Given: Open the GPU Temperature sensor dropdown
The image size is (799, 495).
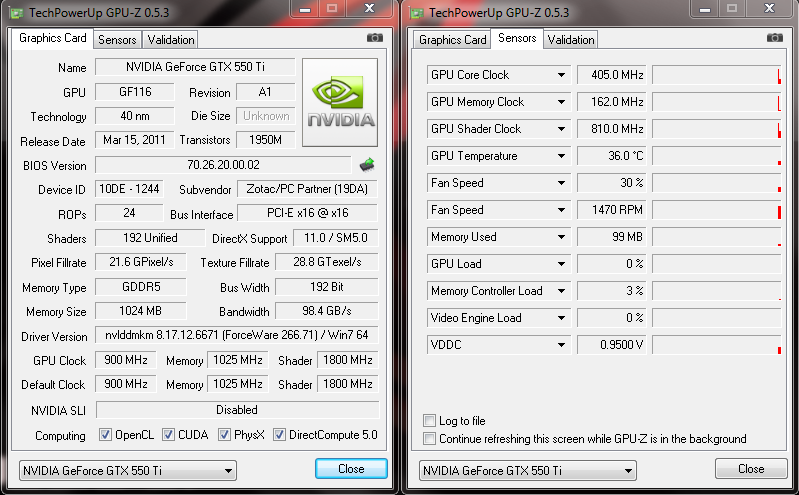Looking at the screenshot, I should coord(561,156).
